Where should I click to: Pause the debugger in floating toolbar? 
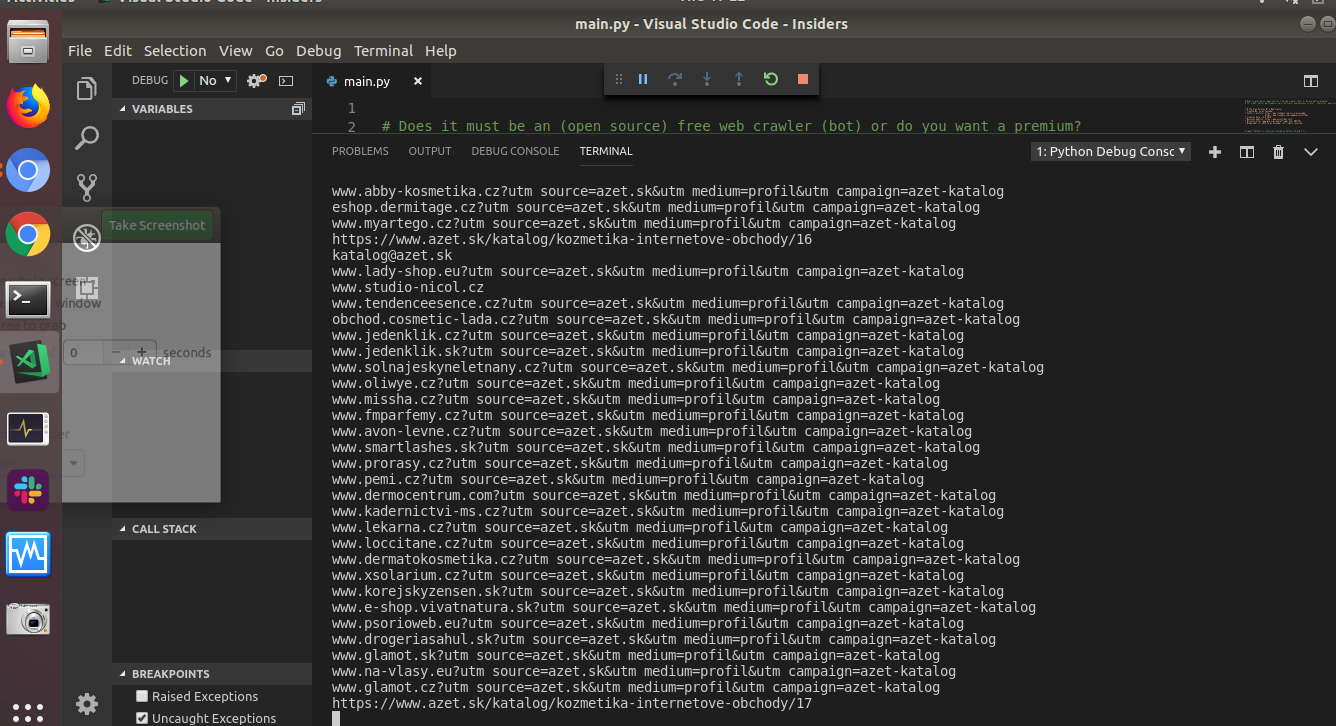pyautogui.click(x=643, y=79)
